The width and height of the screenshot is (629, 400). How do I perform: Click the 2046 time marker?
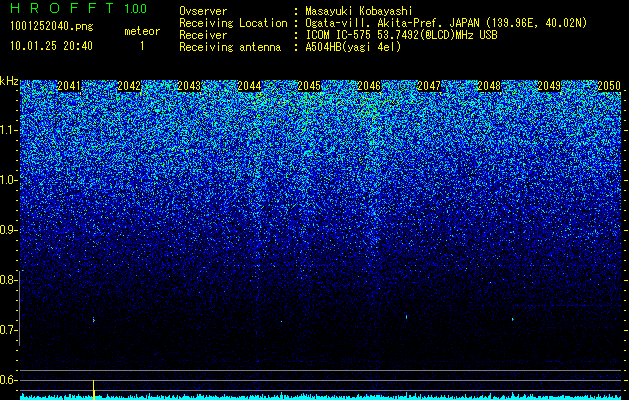pos(369,86)
